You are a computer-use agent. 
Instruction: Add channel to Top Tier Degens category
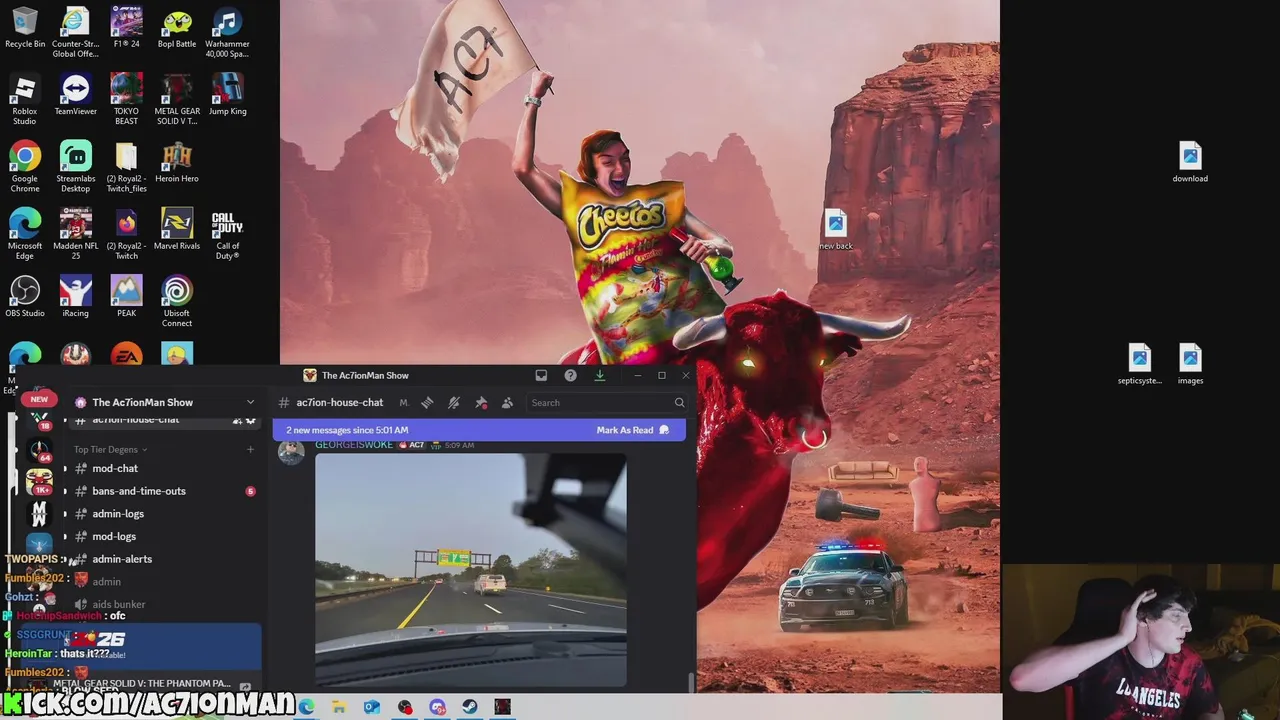click(x=250, y=449)
